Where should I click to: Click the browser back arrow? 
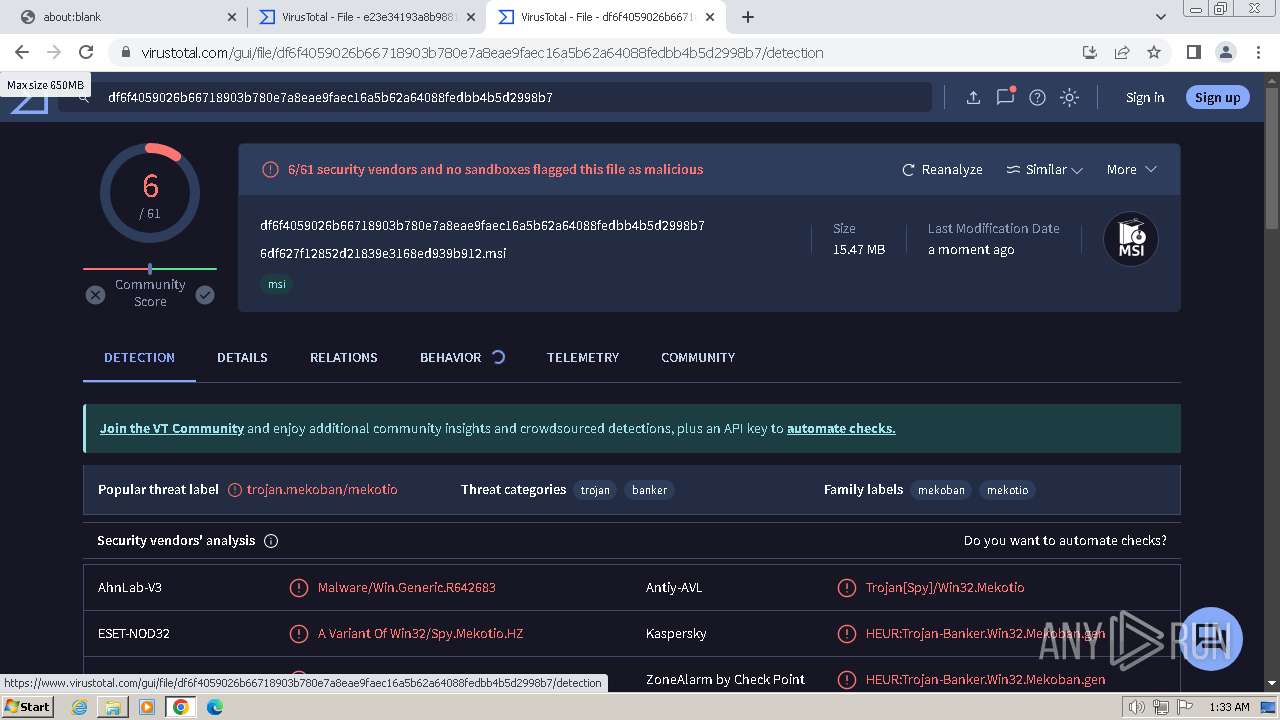point(22,52)
